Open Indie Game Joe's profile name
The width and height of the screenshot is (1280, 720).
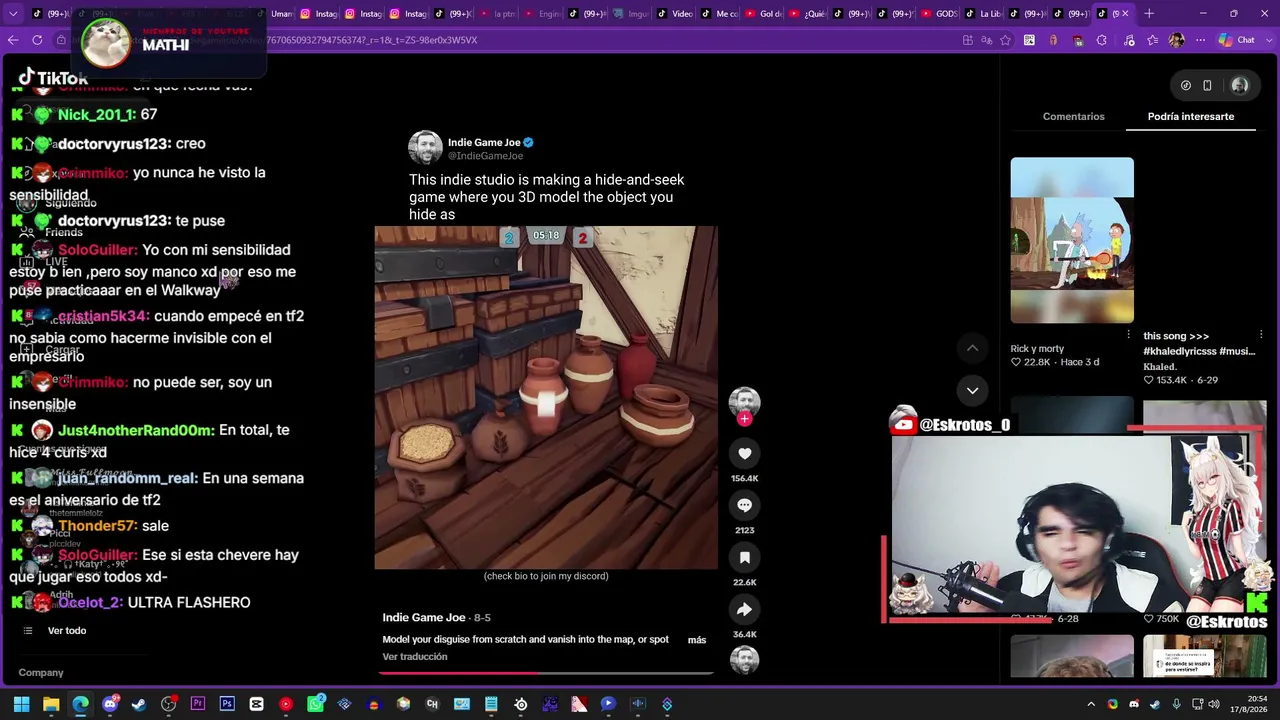tap(484, 143)
